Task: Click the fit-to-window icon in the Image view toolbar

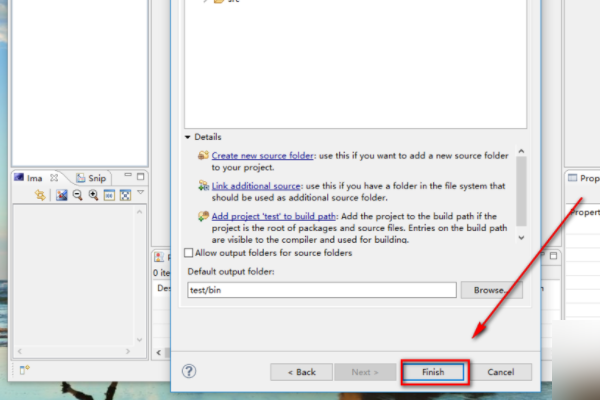Action: click(125, 195)
